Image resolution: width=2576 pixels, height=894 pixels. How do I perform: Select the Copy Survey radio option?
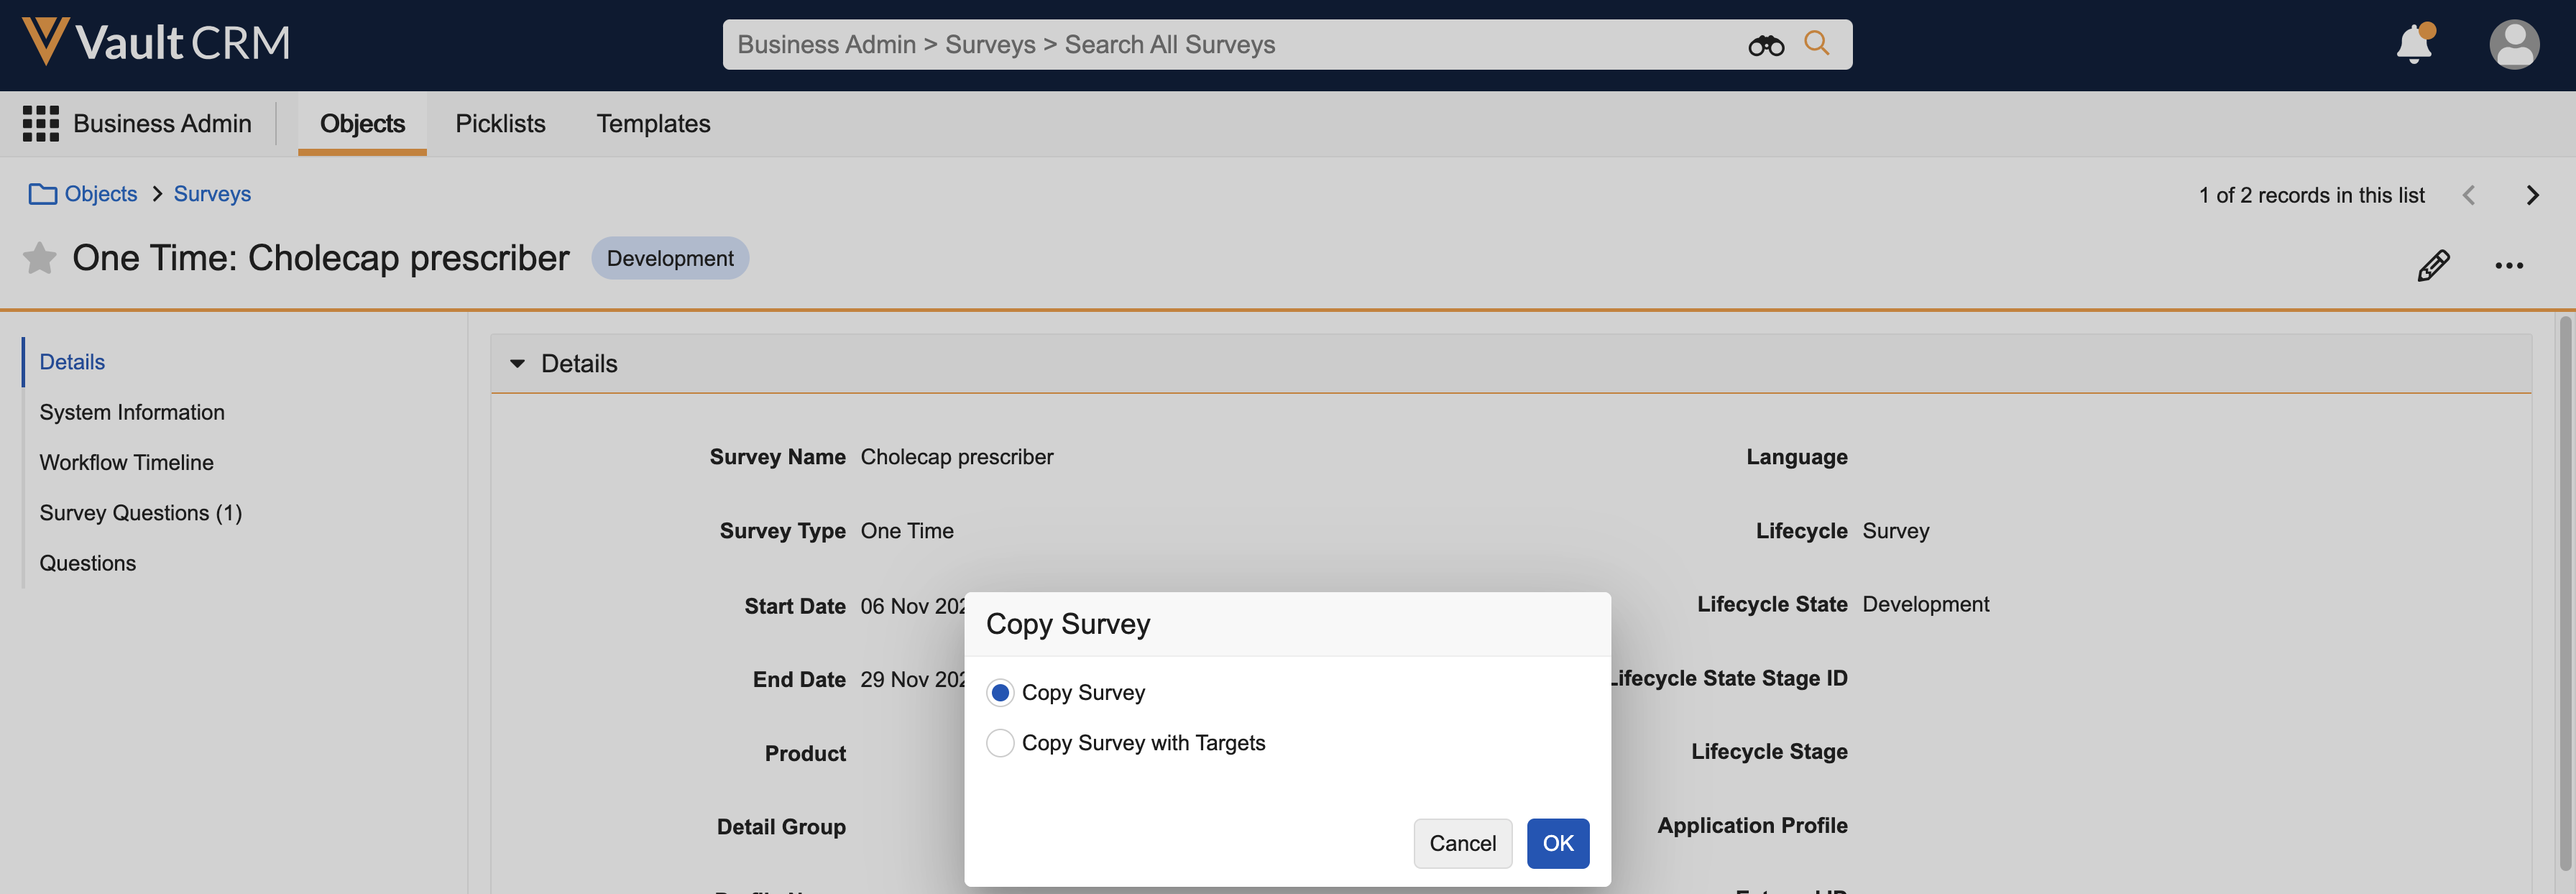[x=999, y=692]
